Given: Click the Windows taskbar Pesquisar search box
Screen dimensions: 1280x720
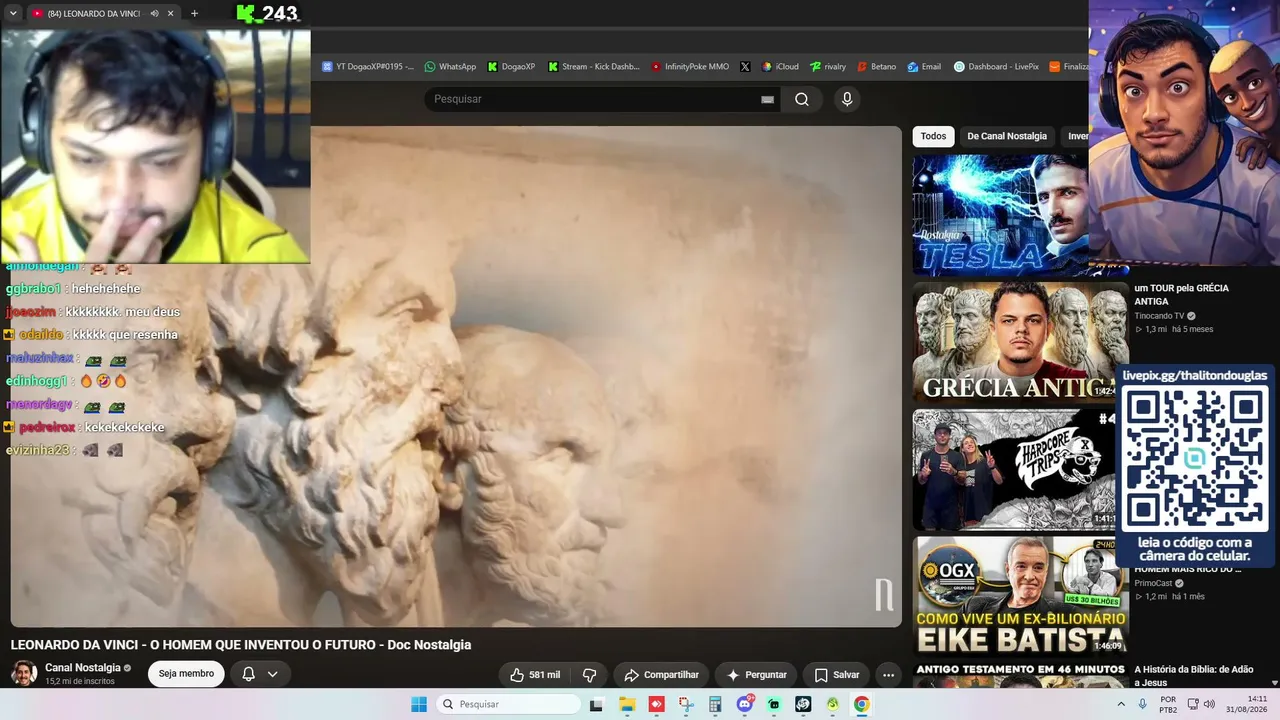Looking at the screenshot, I should click(x=507, y=704).
